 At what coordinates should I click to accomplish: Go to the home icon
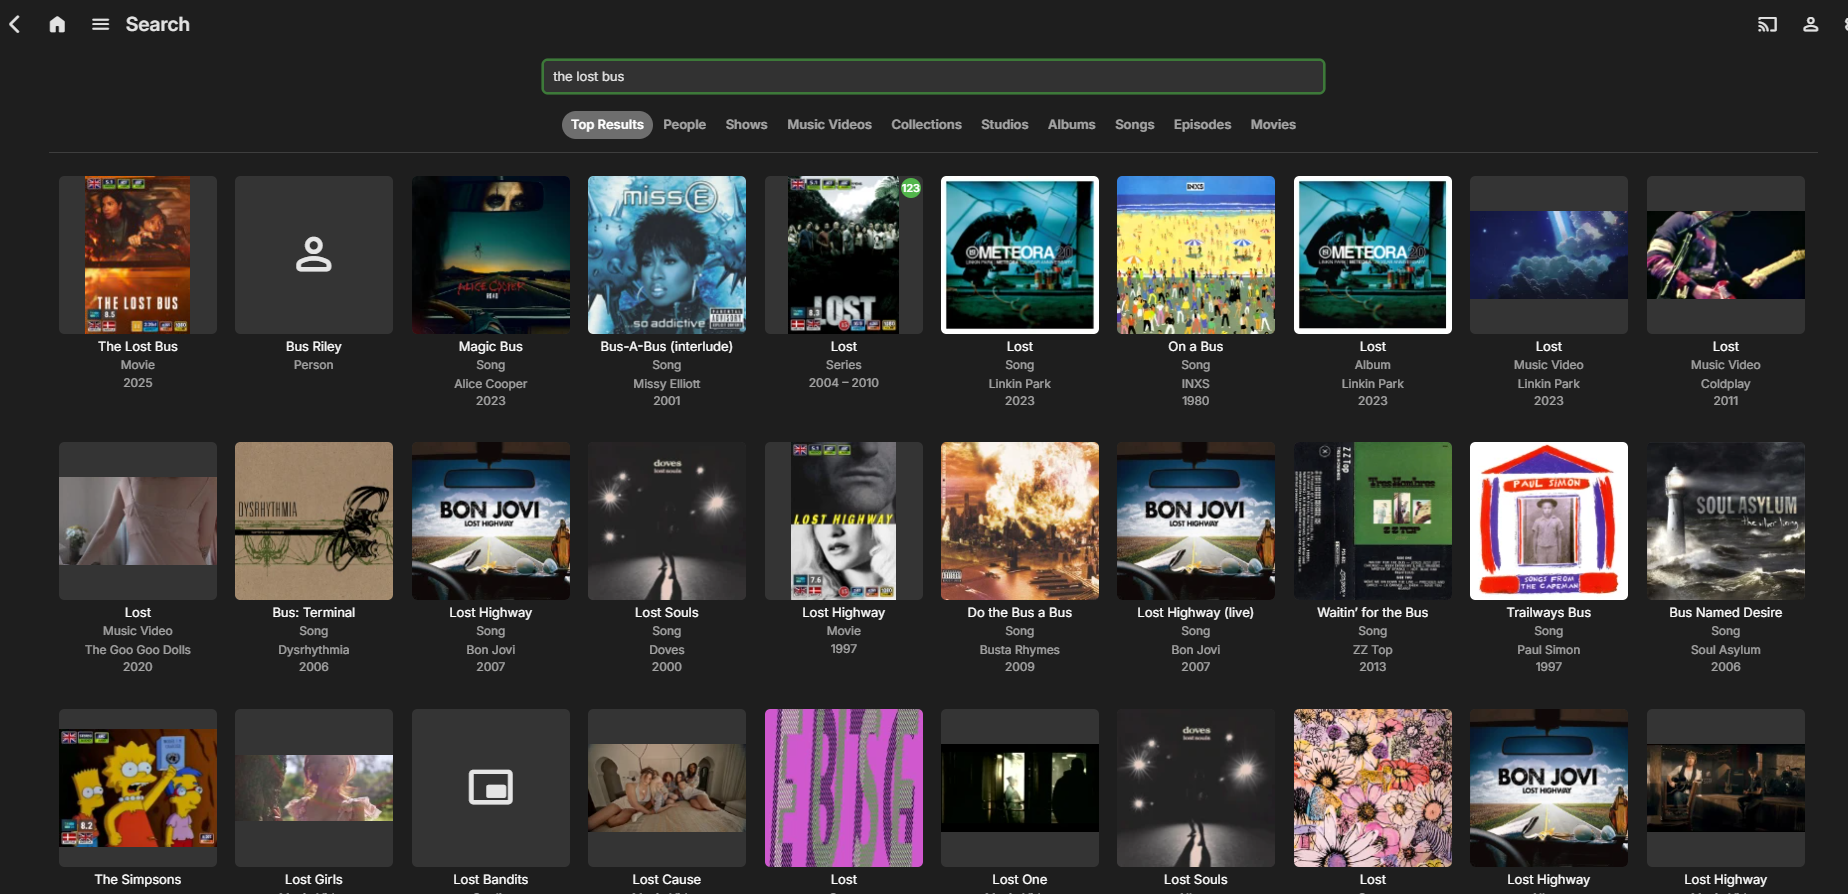(x=57, y=24)
